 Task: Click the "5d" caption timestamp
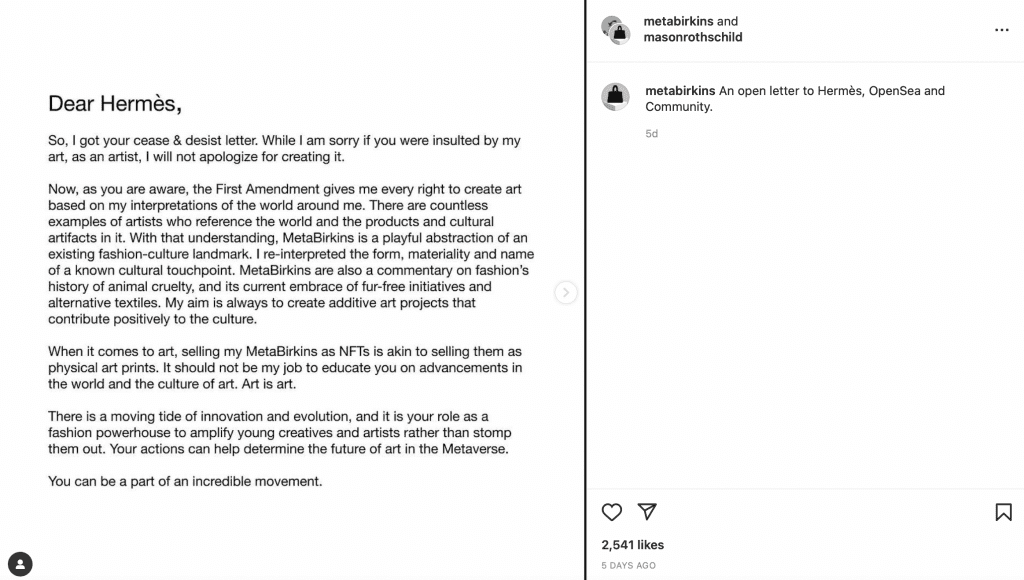pyautogui.click(x=652, y=133)
